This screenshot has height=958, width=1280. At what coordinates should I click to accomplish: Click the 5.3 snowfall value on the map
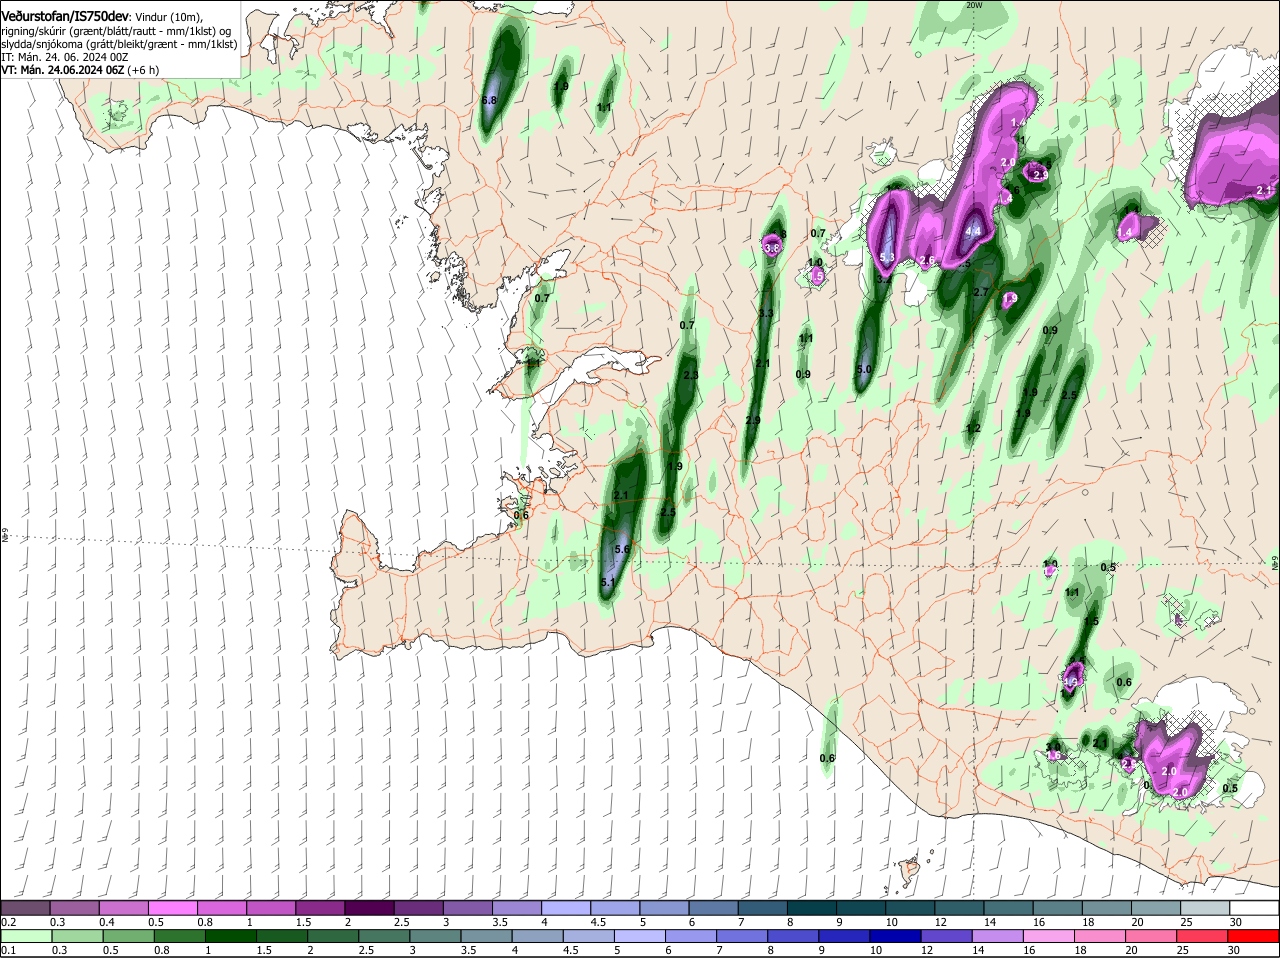pos(887,258)
